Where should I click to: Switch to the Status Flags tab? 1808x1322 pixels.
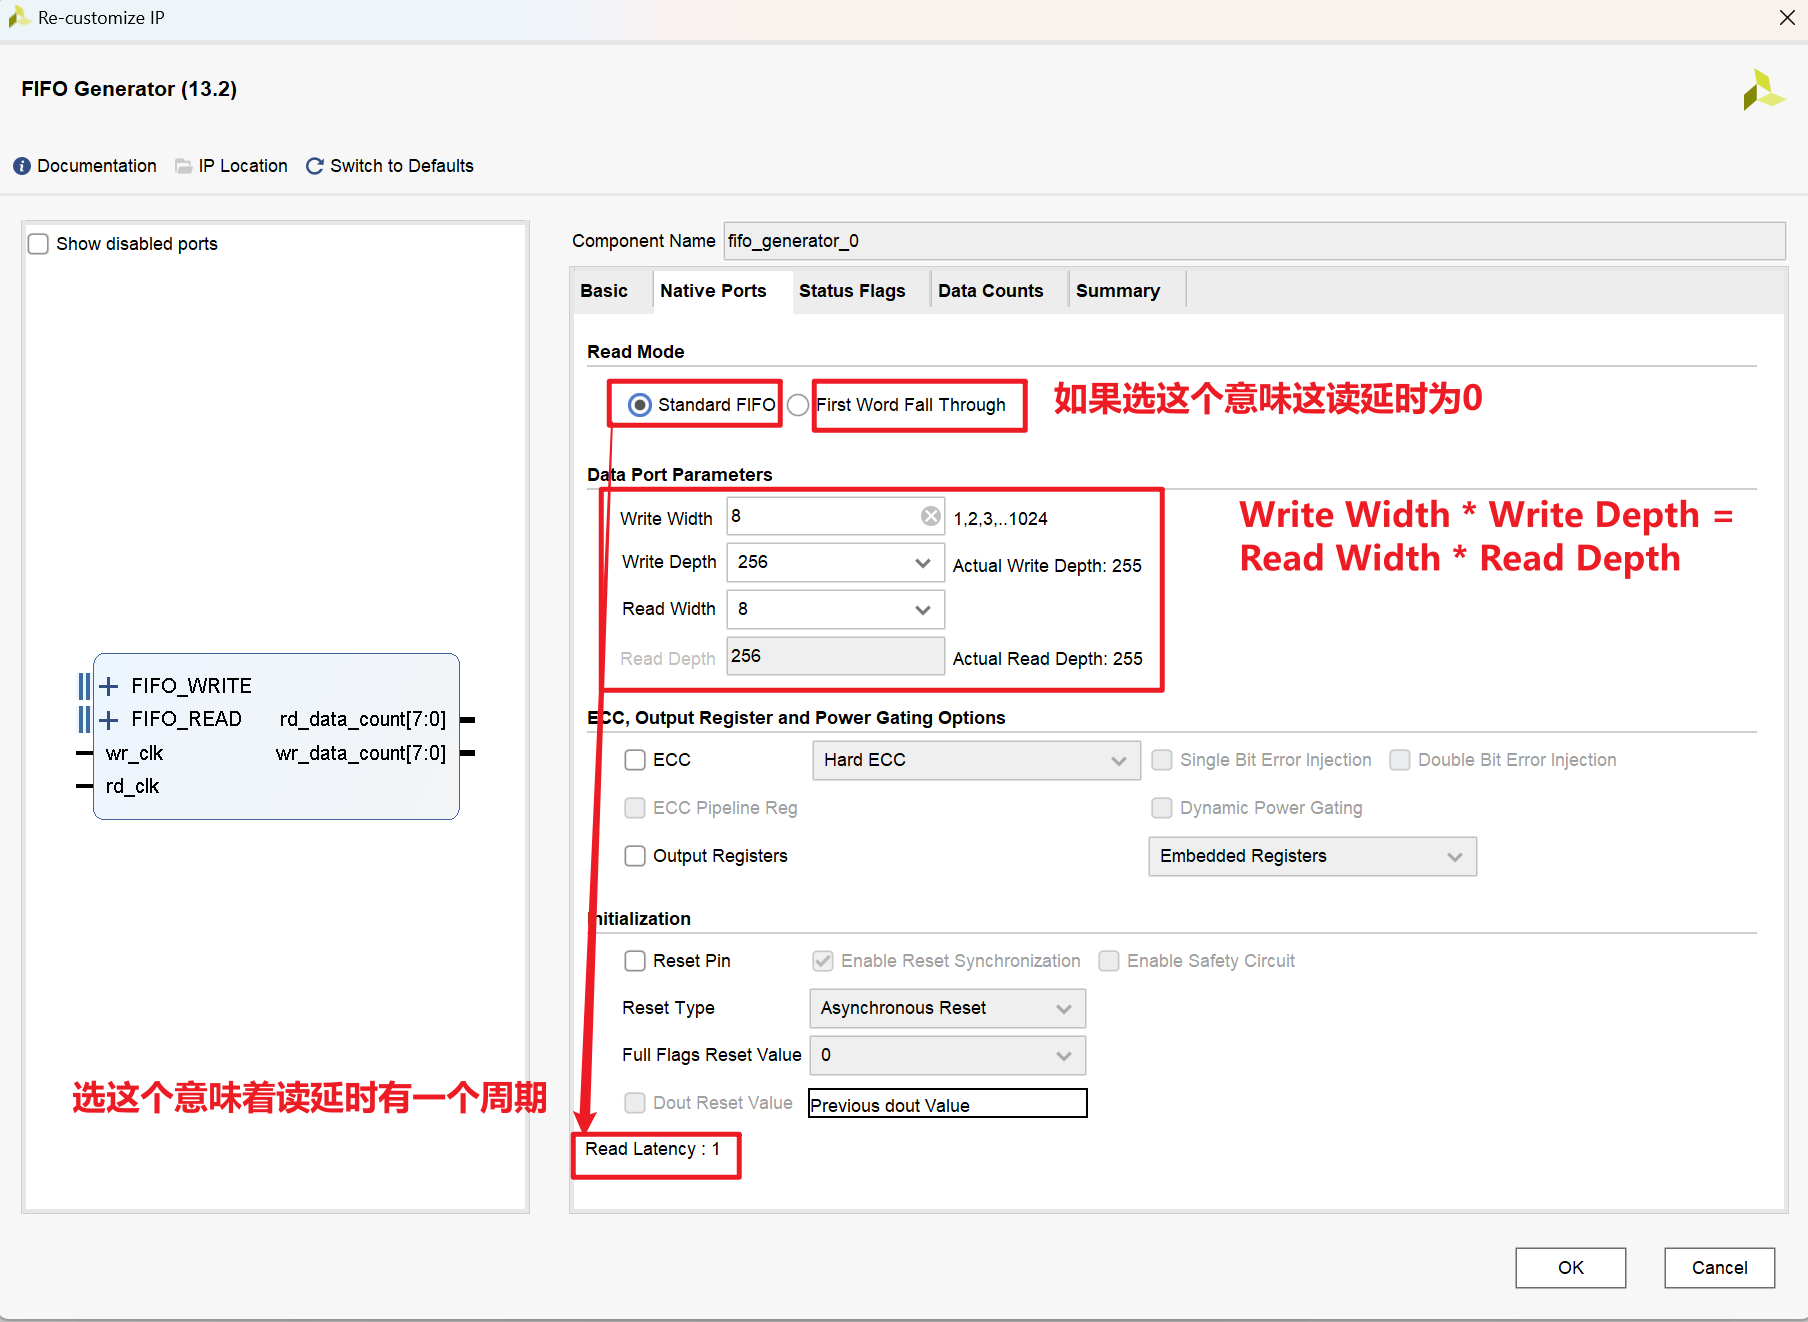pos(852,291)
